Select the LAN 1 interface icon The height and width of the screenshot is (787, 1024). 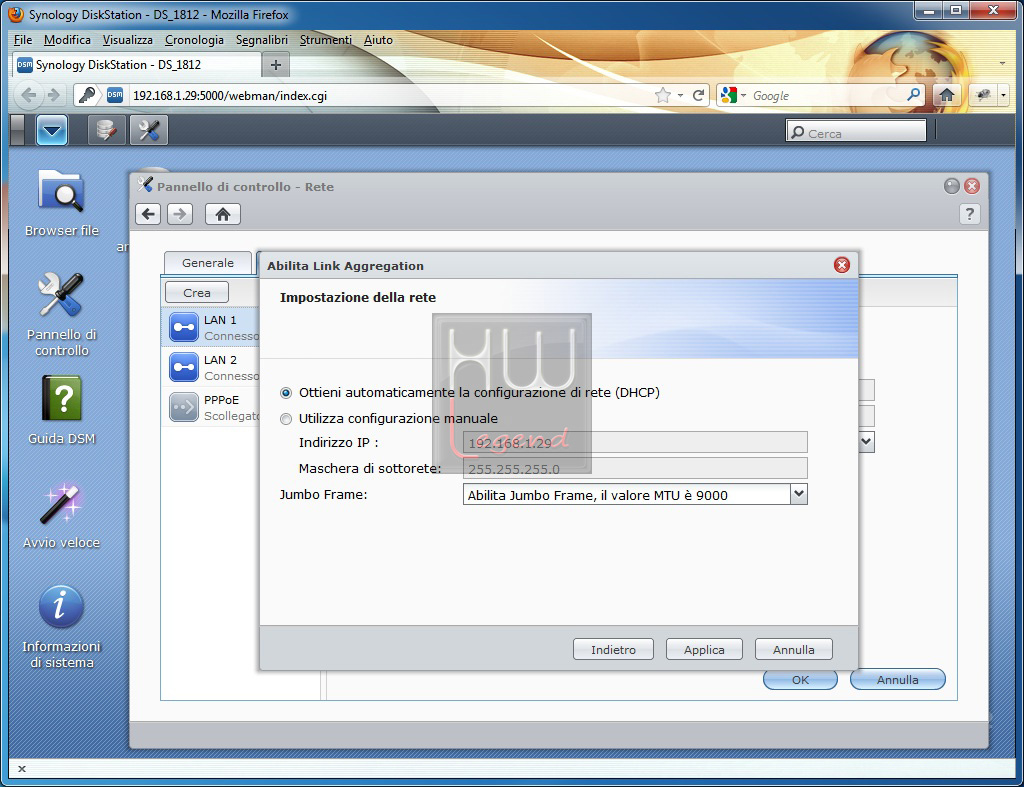[184, 327]
